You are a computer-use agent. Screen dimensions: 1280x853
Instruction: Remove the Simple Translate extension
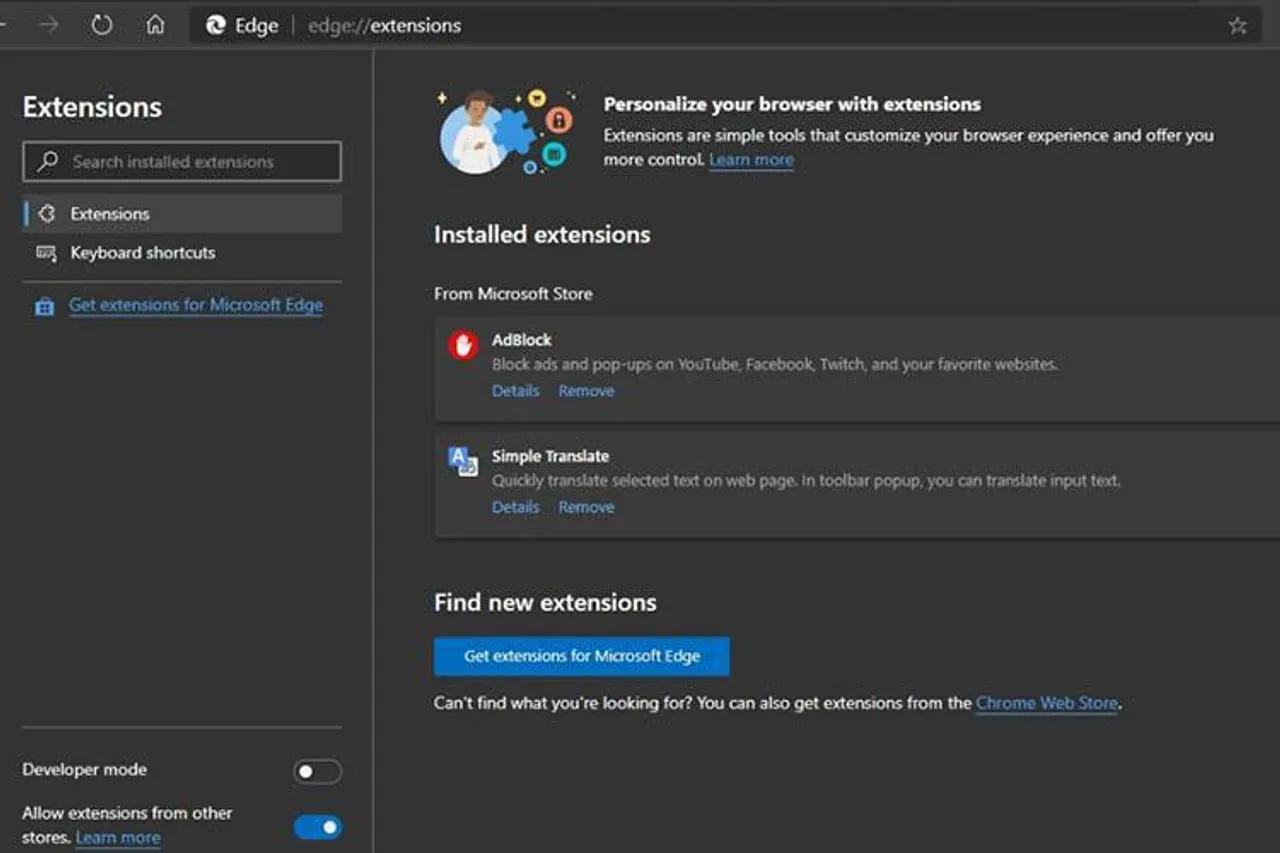coord(586,507)
